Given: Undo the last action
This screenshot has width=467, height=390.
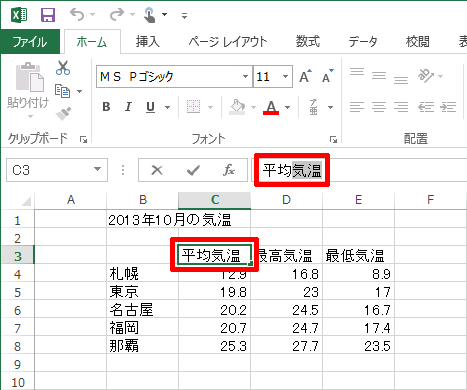Looking at the screenshot, I should click(x=77, y=15).
